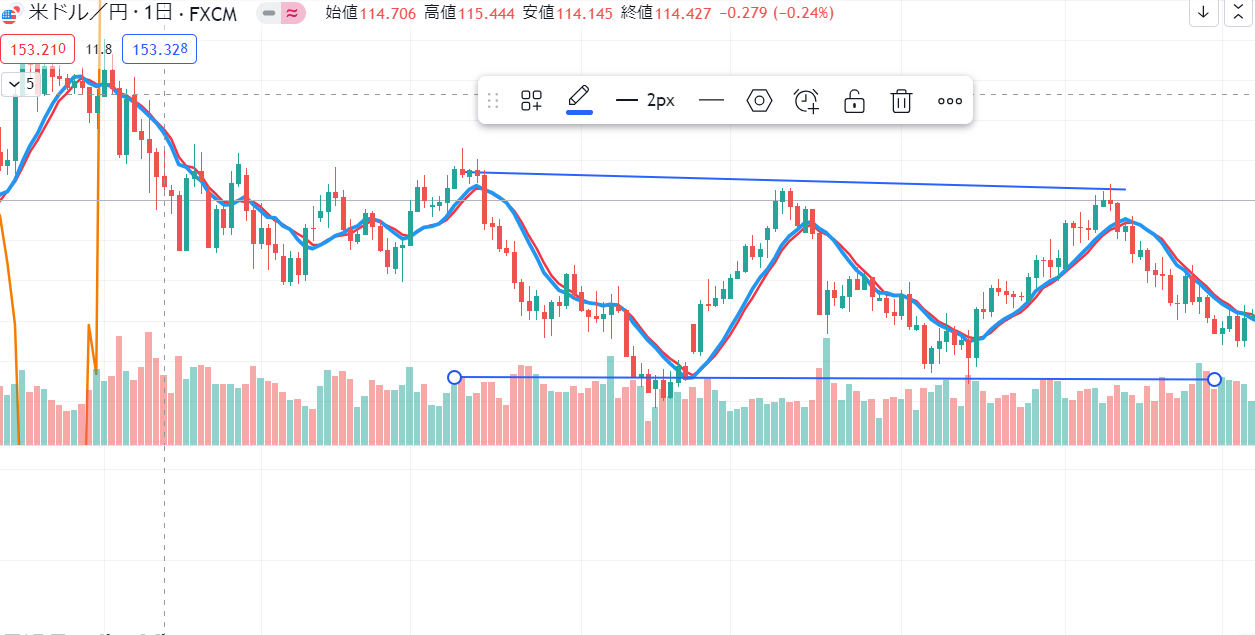Image resolution: width=1255 pixels, height=635 pixels.
Task: Open more options in the drawing toolbar
Action: point(949,100)
